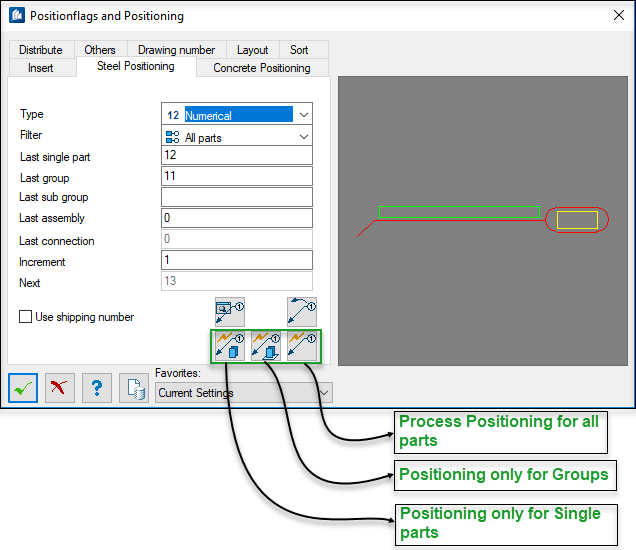The width and height of the screenshot is (636, 550).
Task: Click the yellow rectangle in preview
Action: coord(577,220)
